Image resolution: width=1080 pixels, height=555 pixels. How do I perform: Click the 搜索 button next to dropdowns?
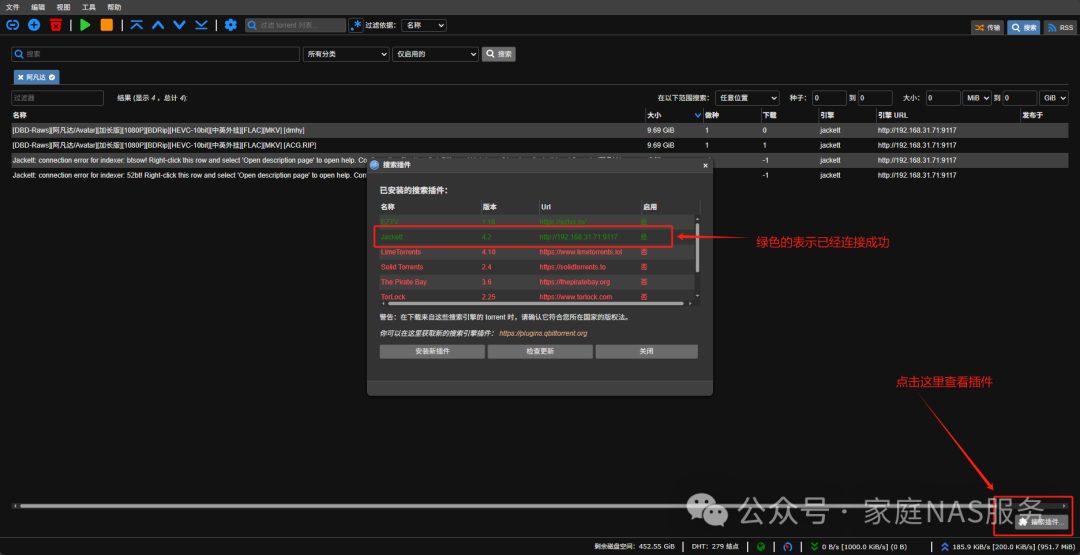(499, 54)
